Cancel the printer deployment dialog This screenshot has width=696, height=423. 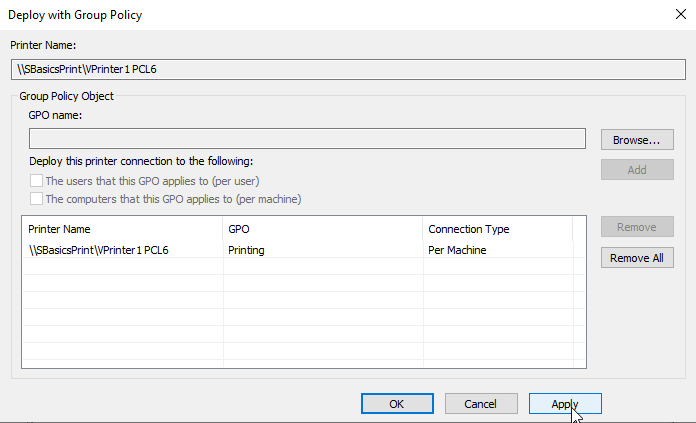481,403
